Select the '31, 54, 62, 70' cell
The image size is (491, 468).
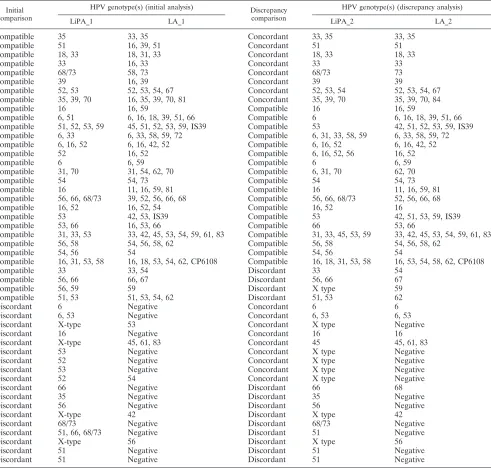(x=150, y=172)
